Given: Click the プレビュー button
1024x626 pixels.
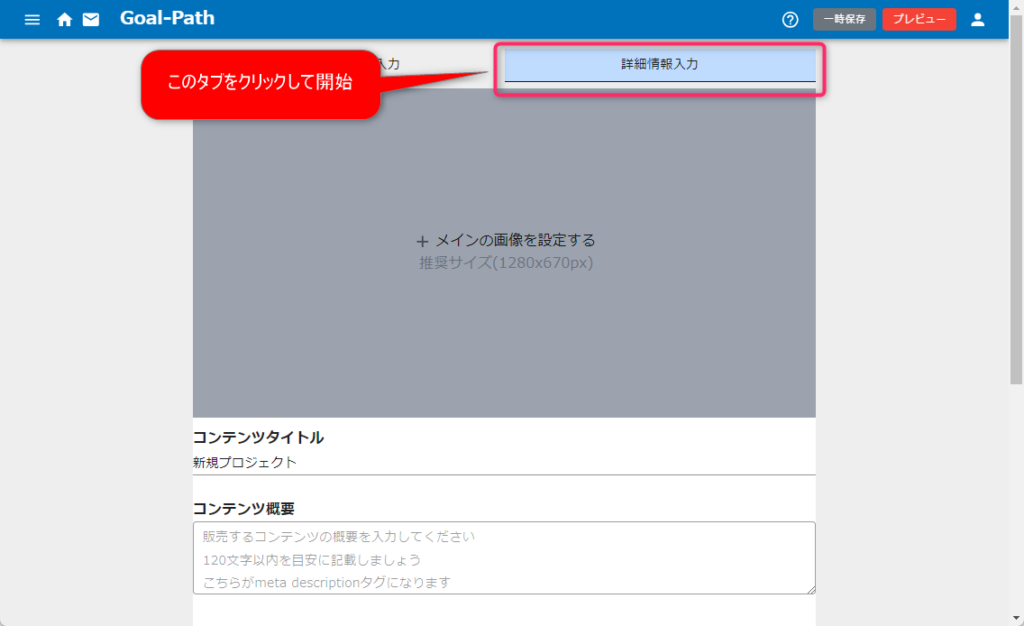Looking at the screenshot, I should click(x=919, y=19).
